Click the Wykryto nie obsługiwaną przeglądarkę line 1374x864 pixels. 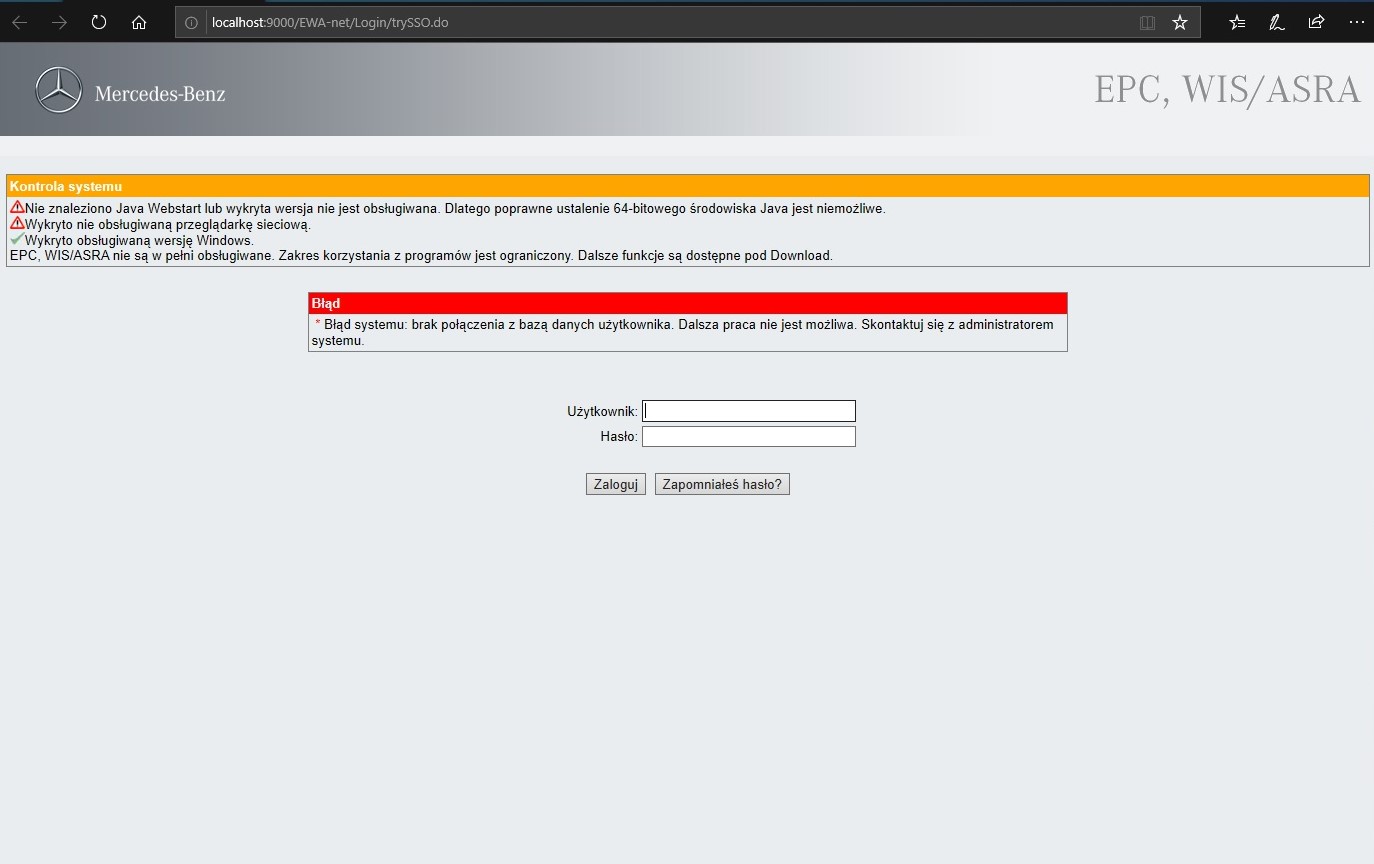(168, 225)
